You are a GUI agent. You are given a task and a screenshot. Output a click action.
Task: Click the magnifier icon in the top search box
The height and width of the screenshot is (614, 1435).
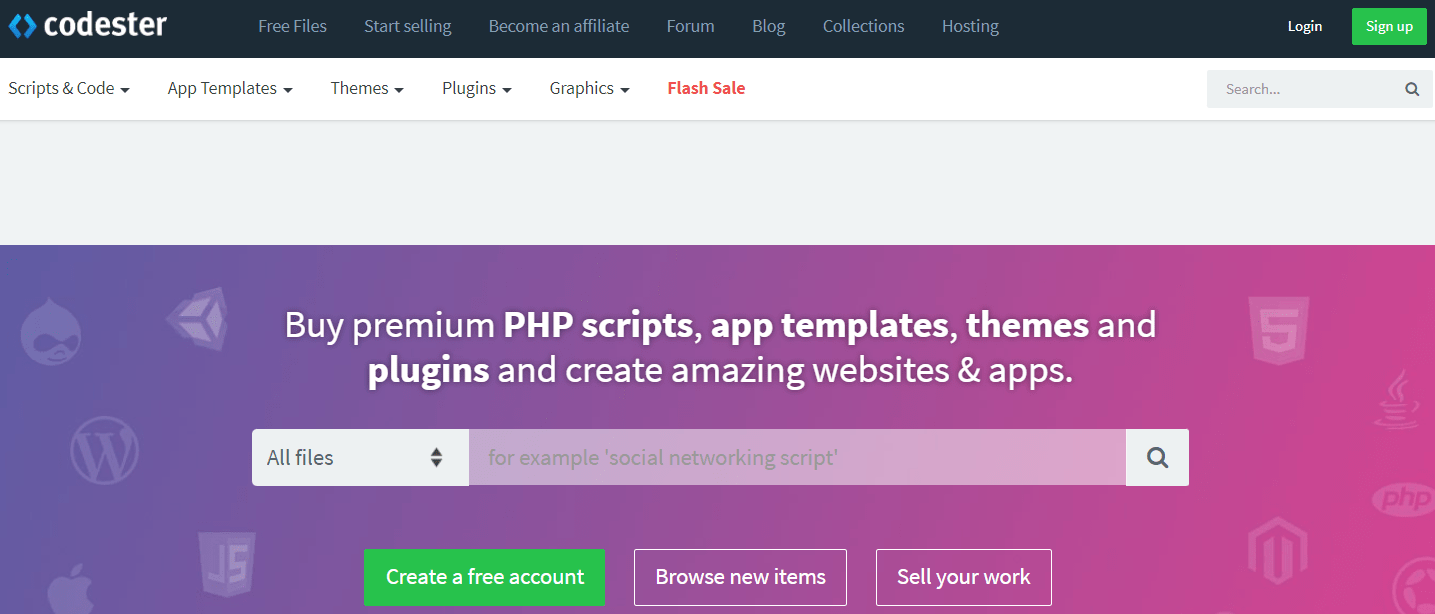pyautogui.click(x=1412, y=89)
